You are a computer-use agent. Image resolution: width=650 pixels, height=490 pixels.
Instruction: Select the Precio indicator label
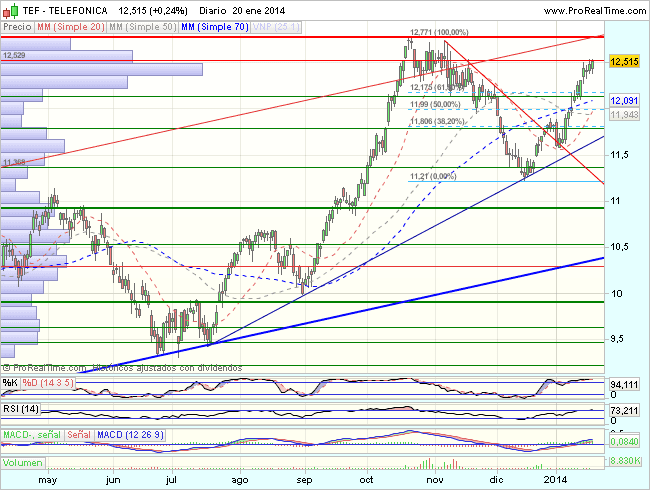(x=17, y=27)
